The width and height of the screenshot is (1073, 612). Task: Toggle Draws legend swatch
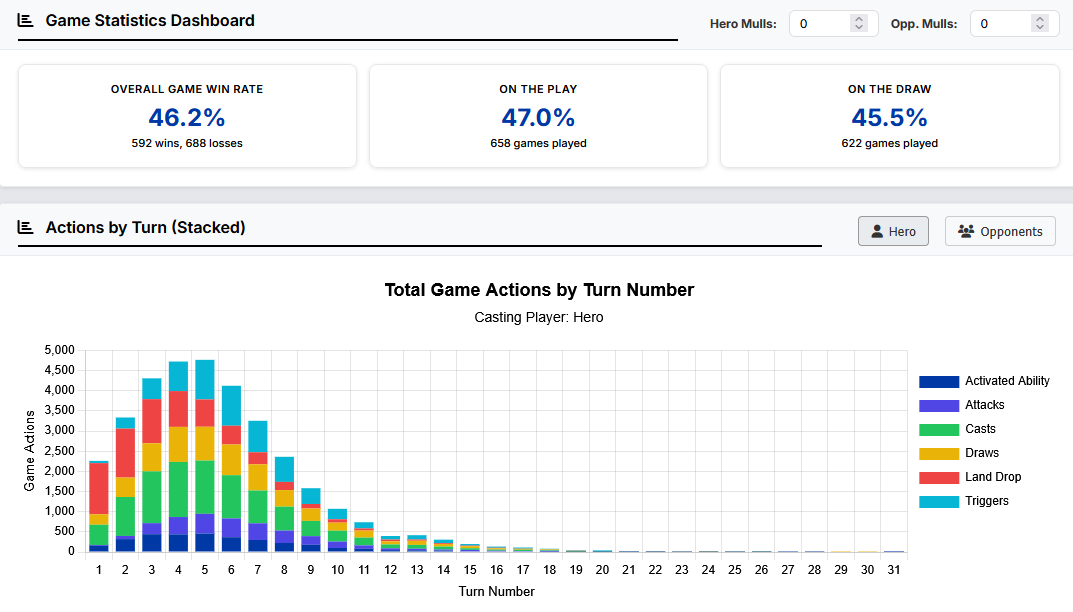pos(939,453)
